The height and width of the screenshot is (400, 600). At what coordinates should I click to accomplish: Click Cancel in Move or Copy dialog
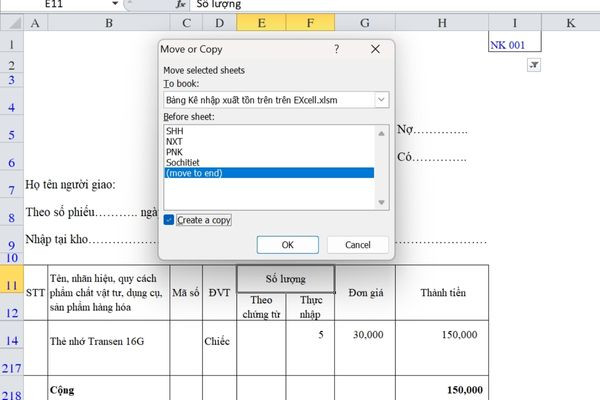pos(358,245)
